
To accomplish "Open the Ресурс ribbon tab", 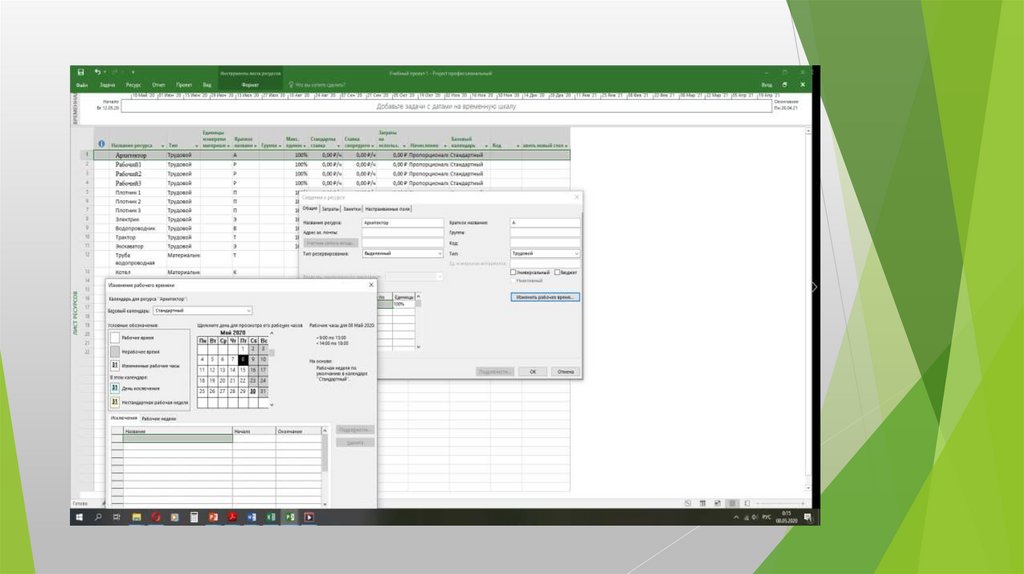I will tap(133, 86).
